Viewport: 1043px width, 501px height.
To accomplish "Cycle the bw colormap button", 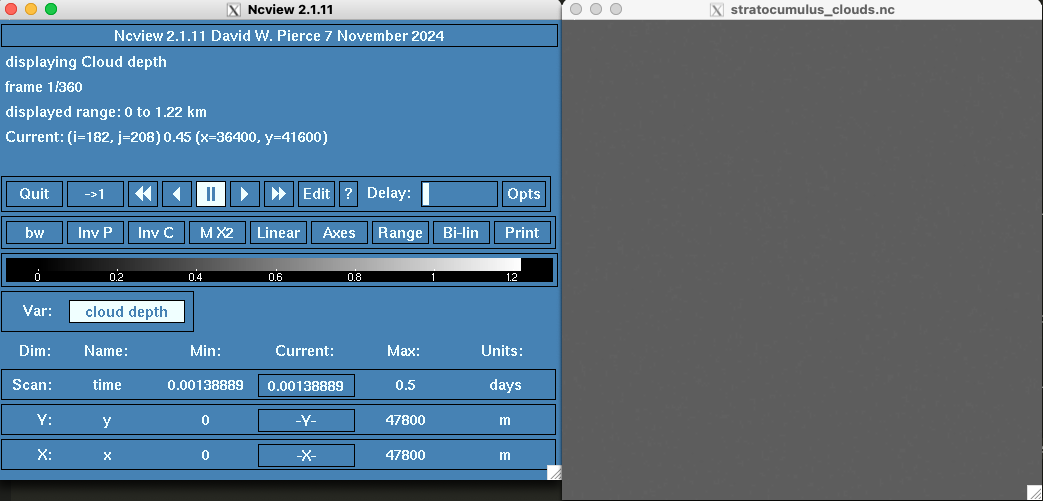I will pyautogui.click(x=35, y=233).
